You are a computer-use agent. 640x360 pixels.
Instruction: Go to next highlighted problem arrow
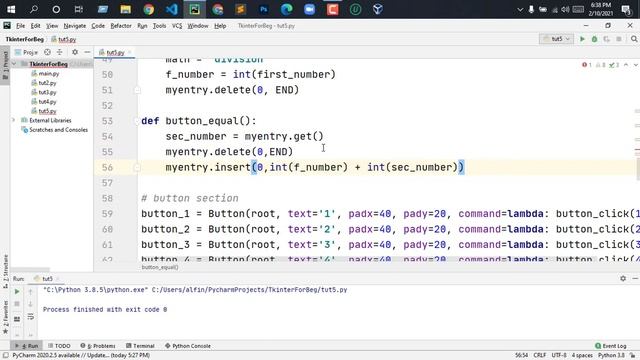point(635,65)
